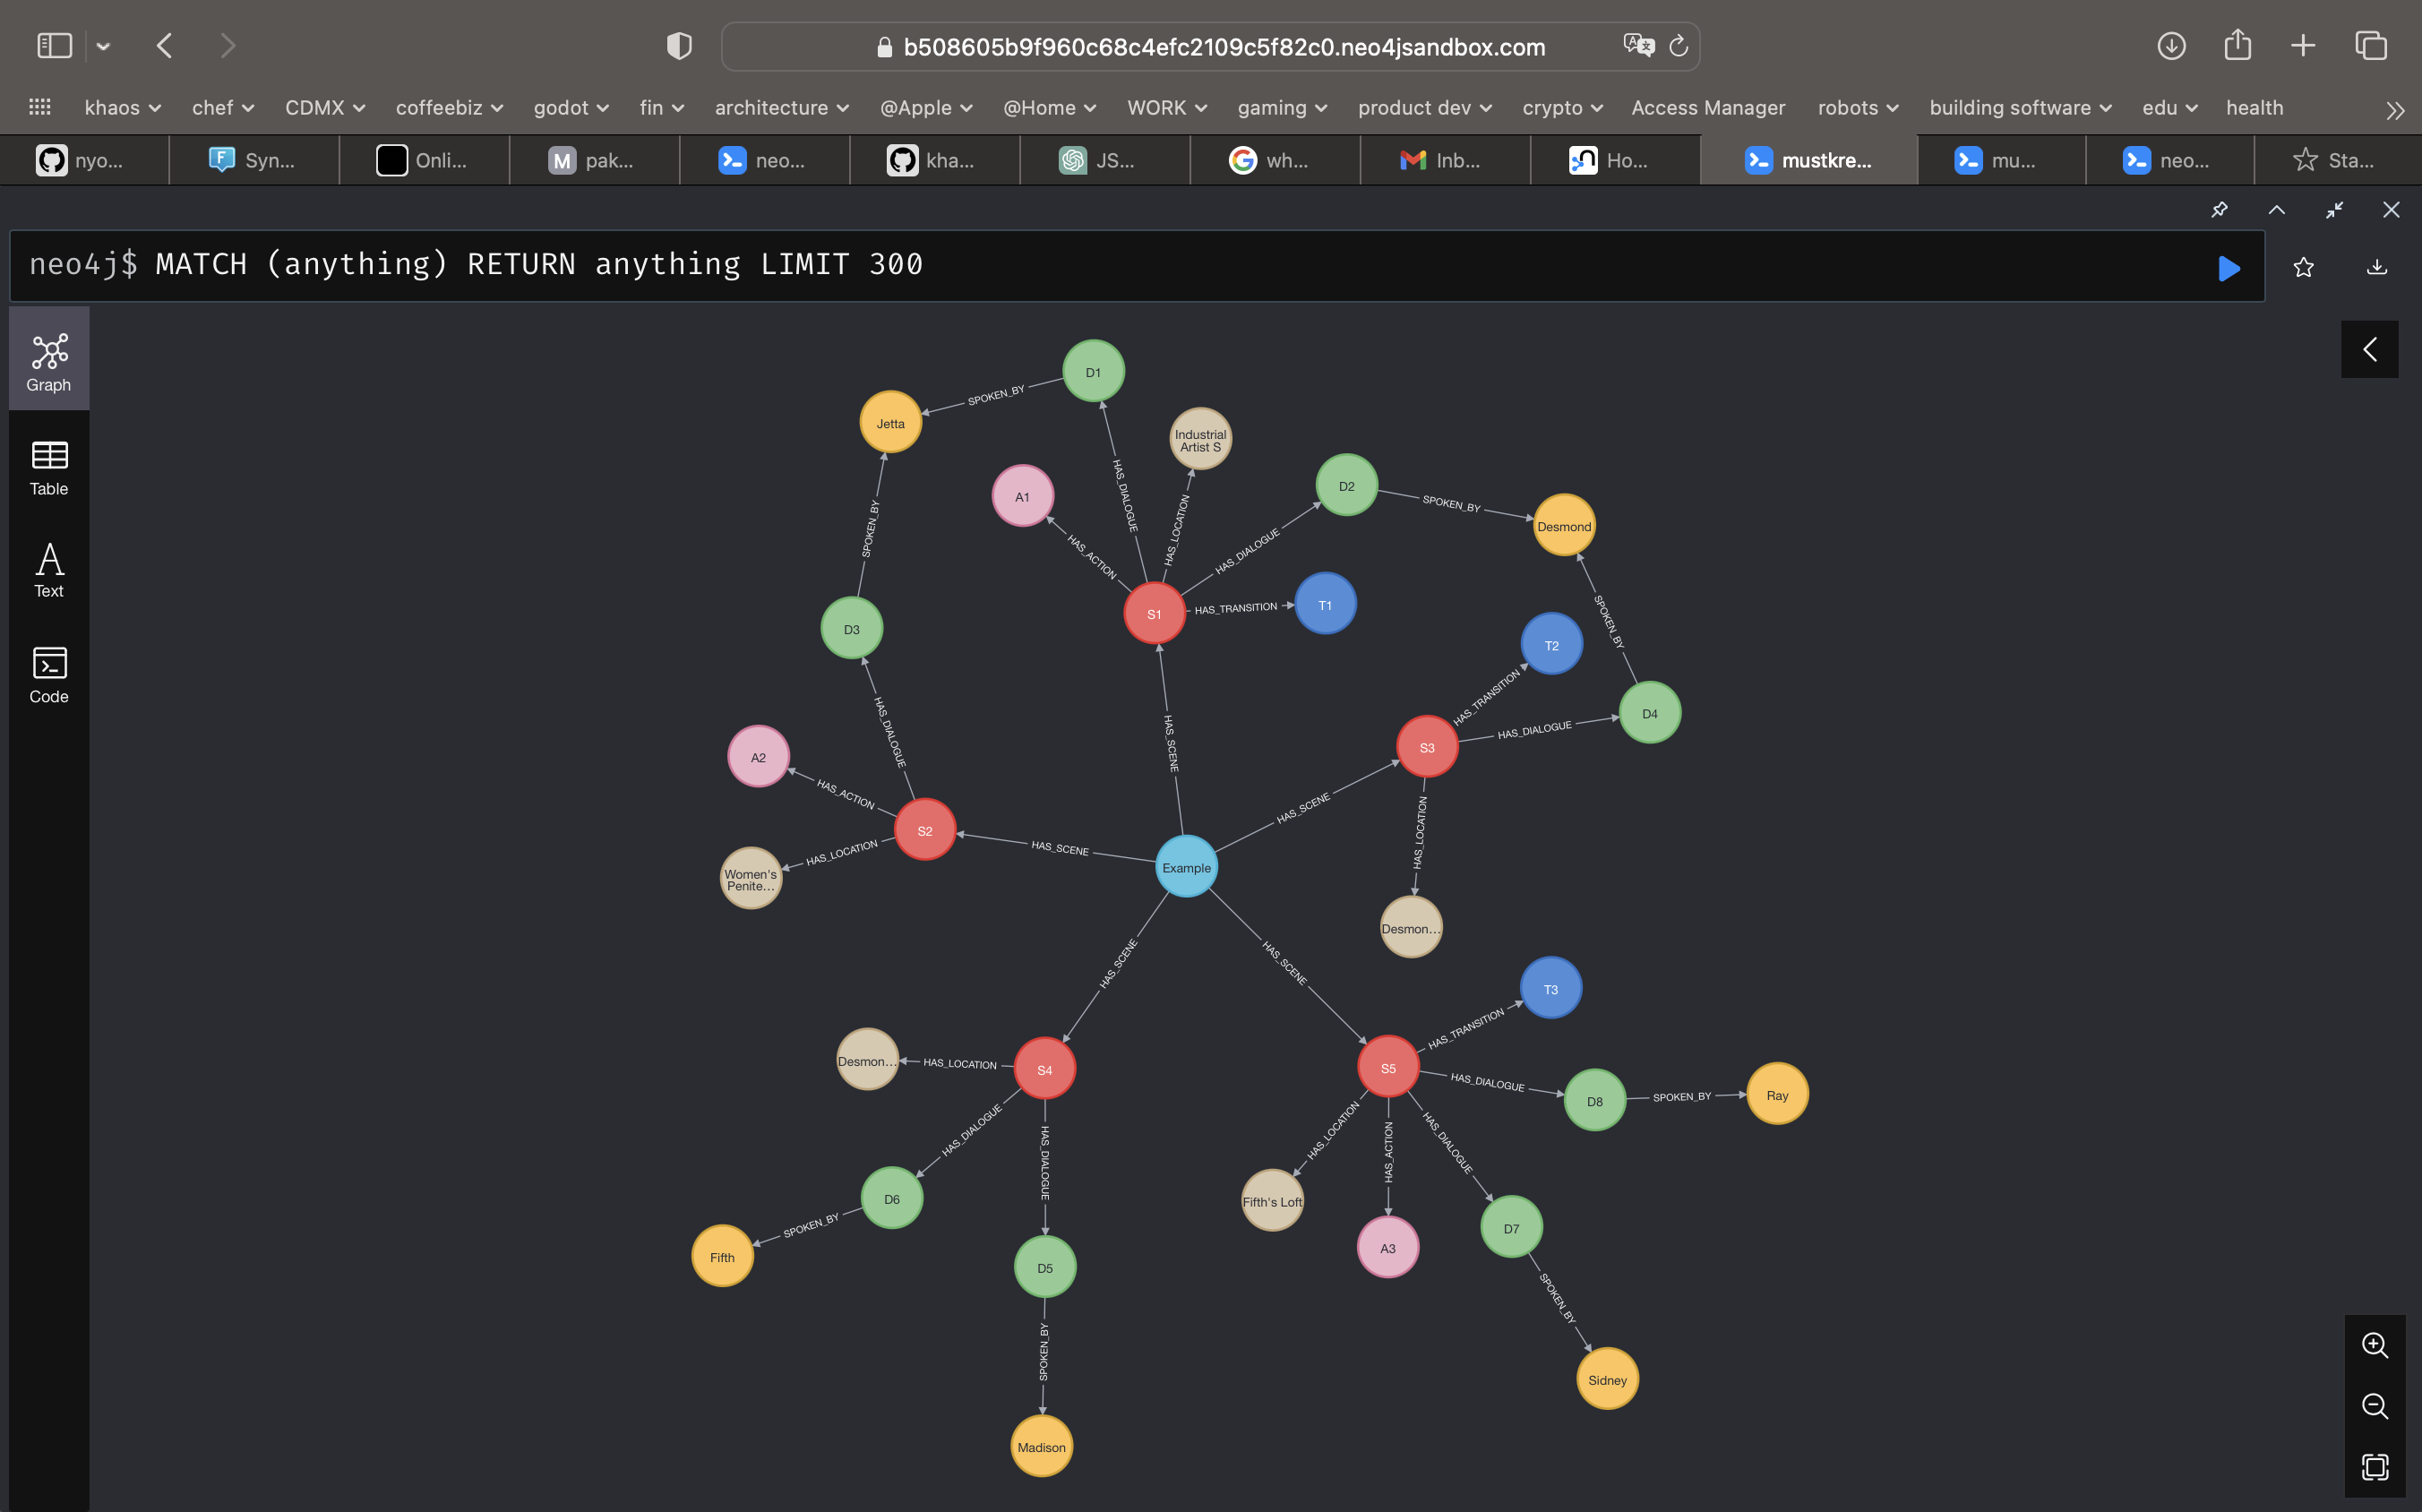Zoom out of the graph
The height and width of the screenshot is (1512, 2422).
coord(2374,1406)
